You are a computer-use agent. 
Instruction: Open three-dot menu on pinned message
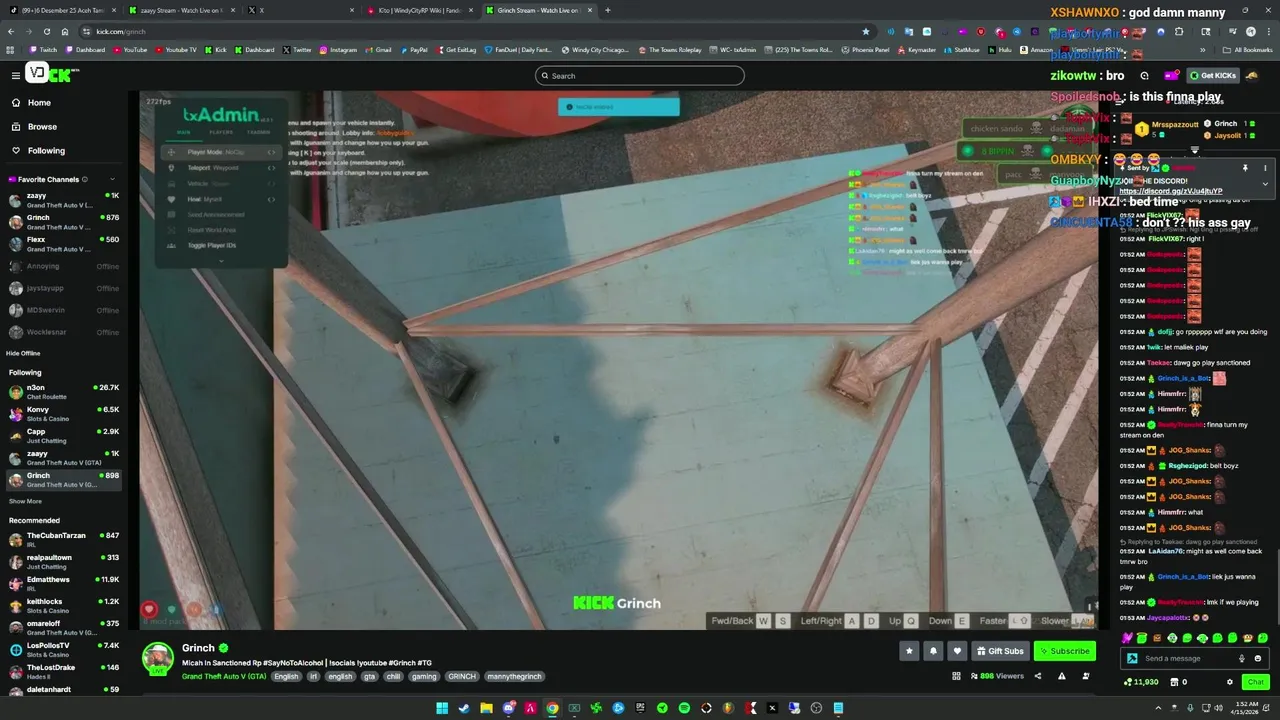tap(1265, 168)
